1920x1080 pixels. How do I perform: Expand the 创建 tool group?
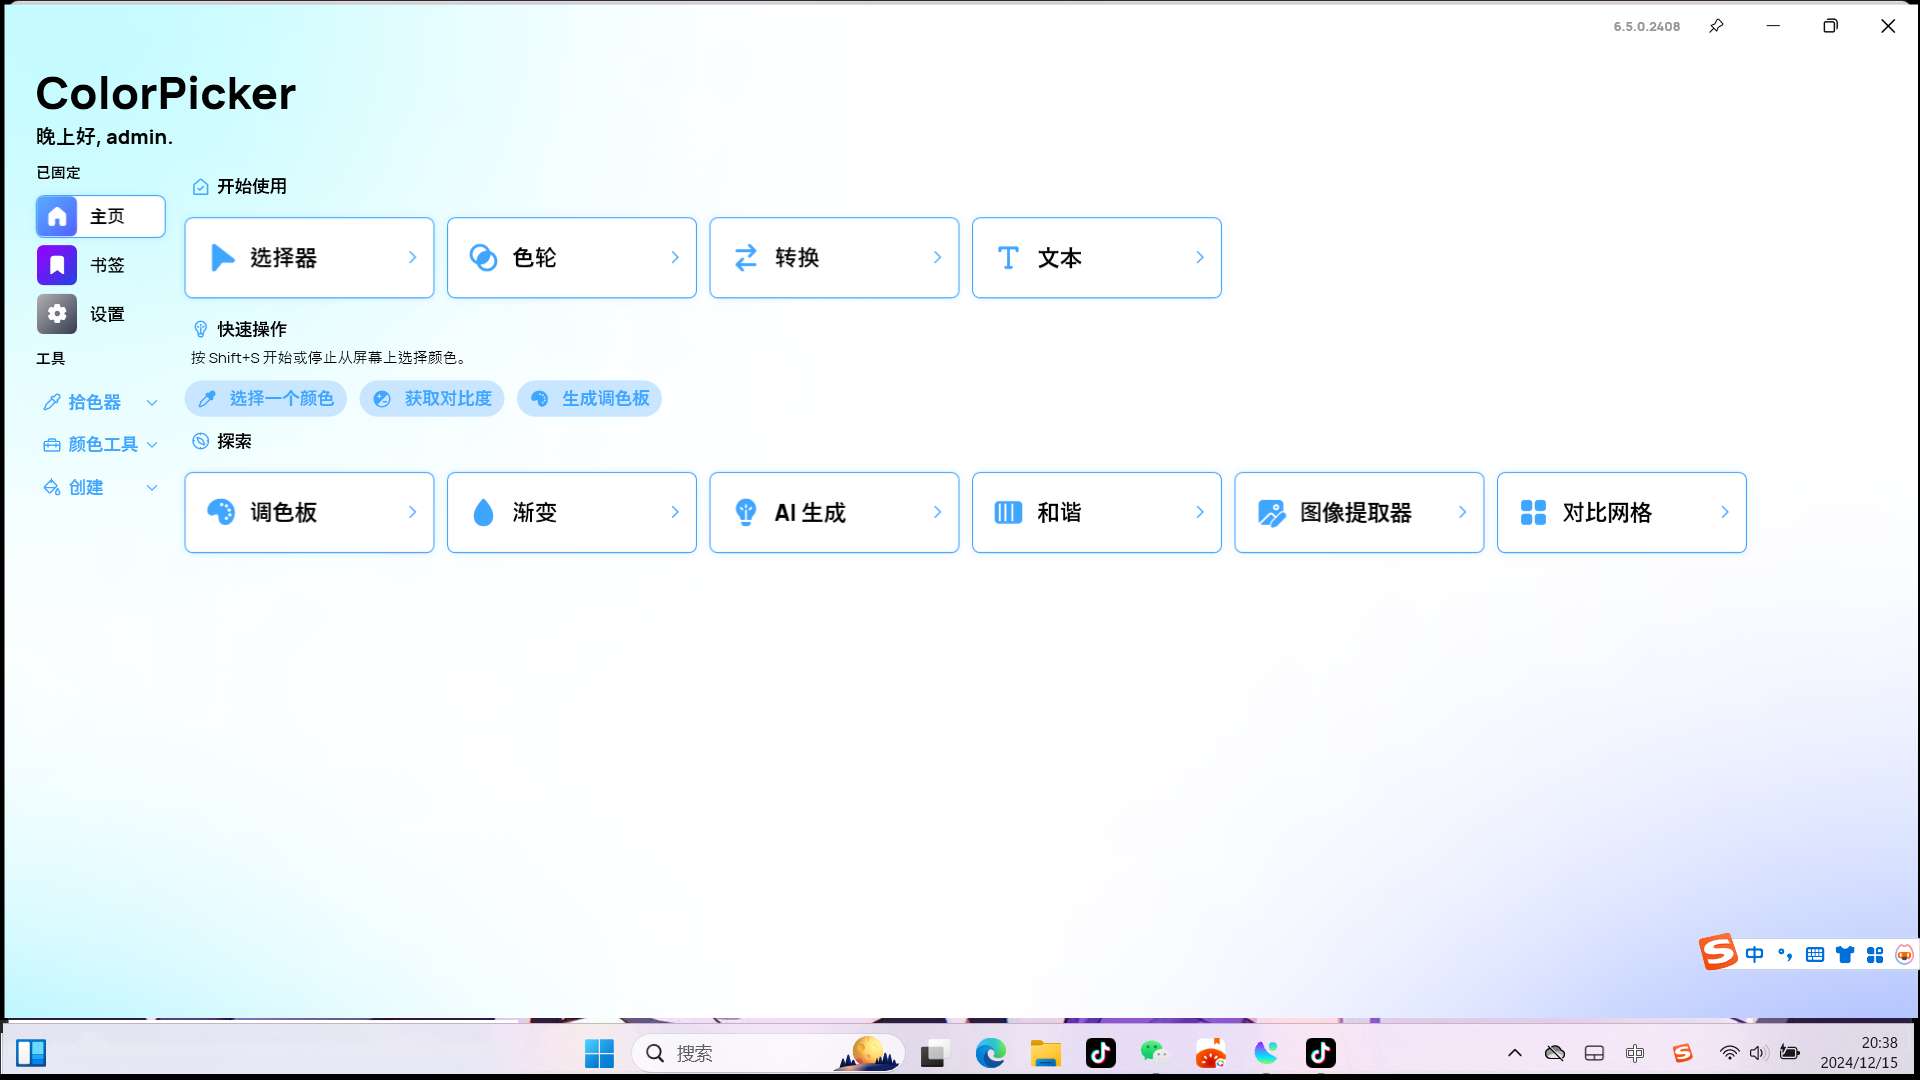(100, 487)
